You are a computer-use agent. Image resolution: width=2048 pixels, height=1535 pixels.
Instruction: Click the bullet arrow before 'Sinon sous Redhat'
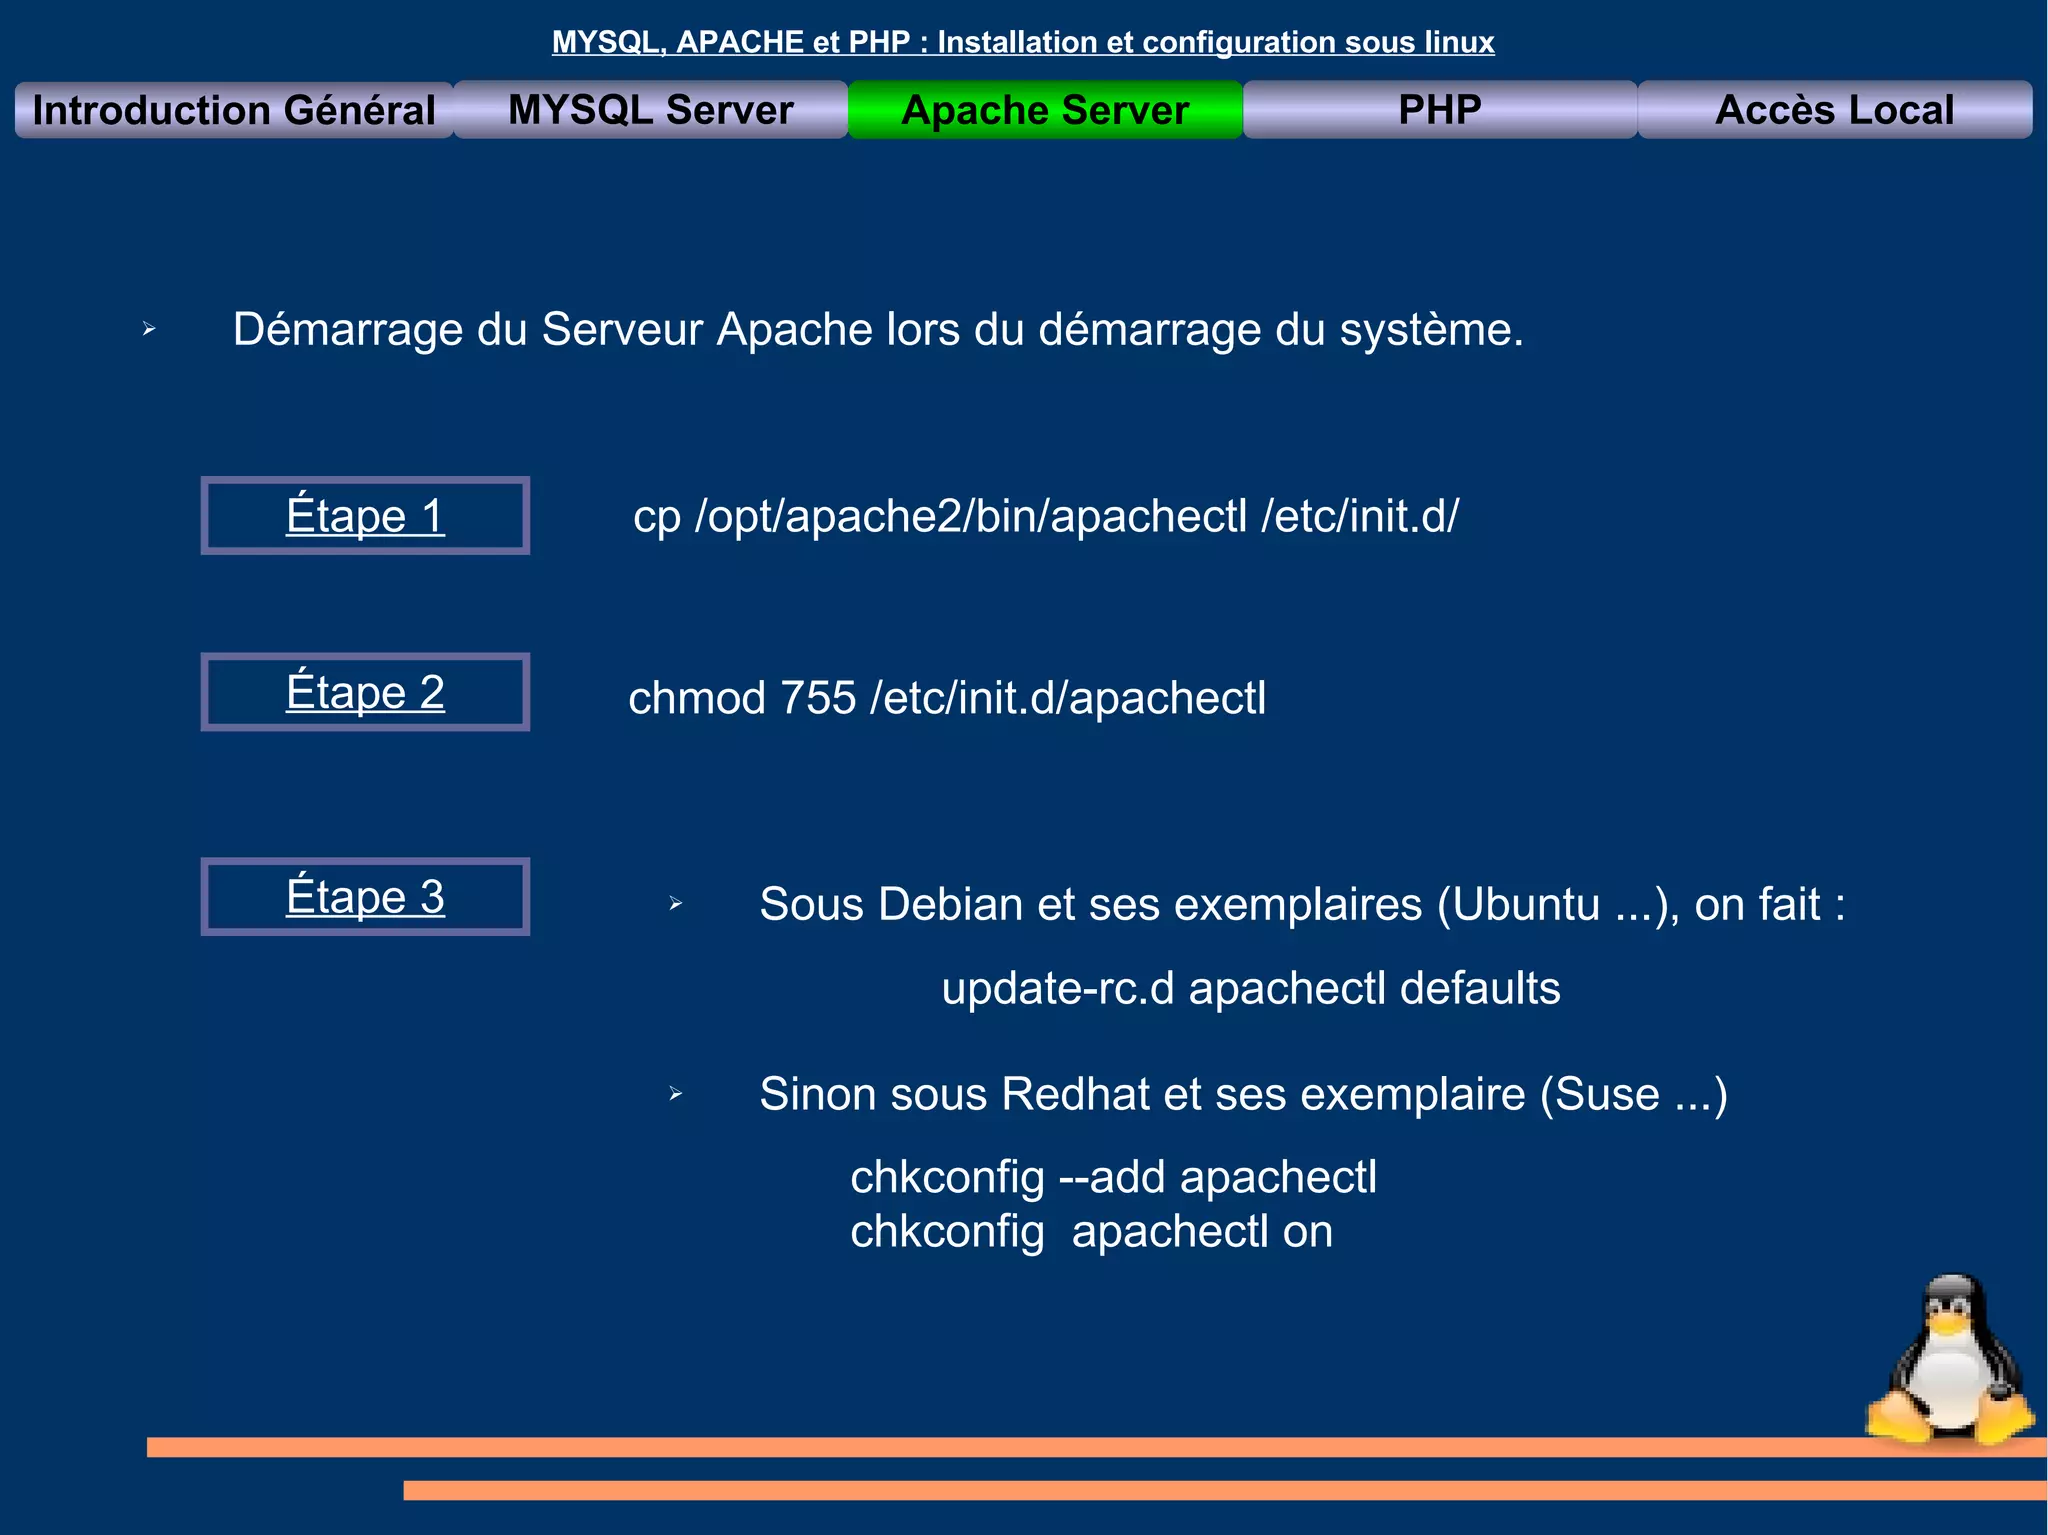676,1094
